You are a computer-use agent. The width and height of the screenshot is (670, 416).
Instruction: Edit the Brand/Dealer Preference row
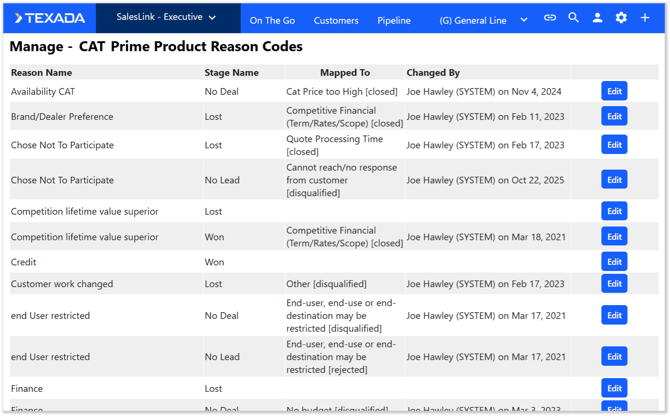(x=614, y=116)
